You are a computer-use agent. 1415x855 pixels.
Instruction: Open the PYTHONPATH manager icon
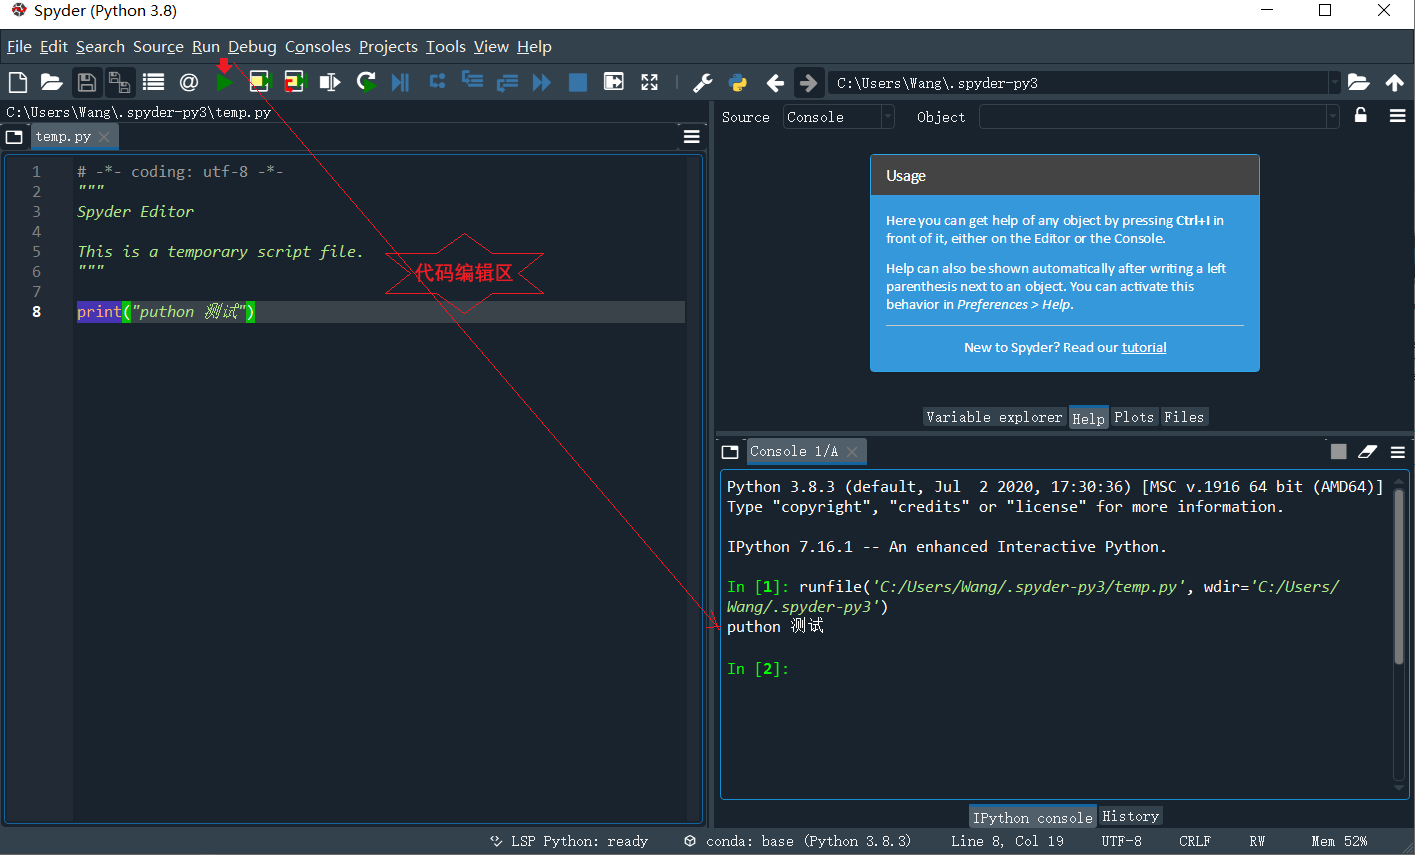pos(738,82)
